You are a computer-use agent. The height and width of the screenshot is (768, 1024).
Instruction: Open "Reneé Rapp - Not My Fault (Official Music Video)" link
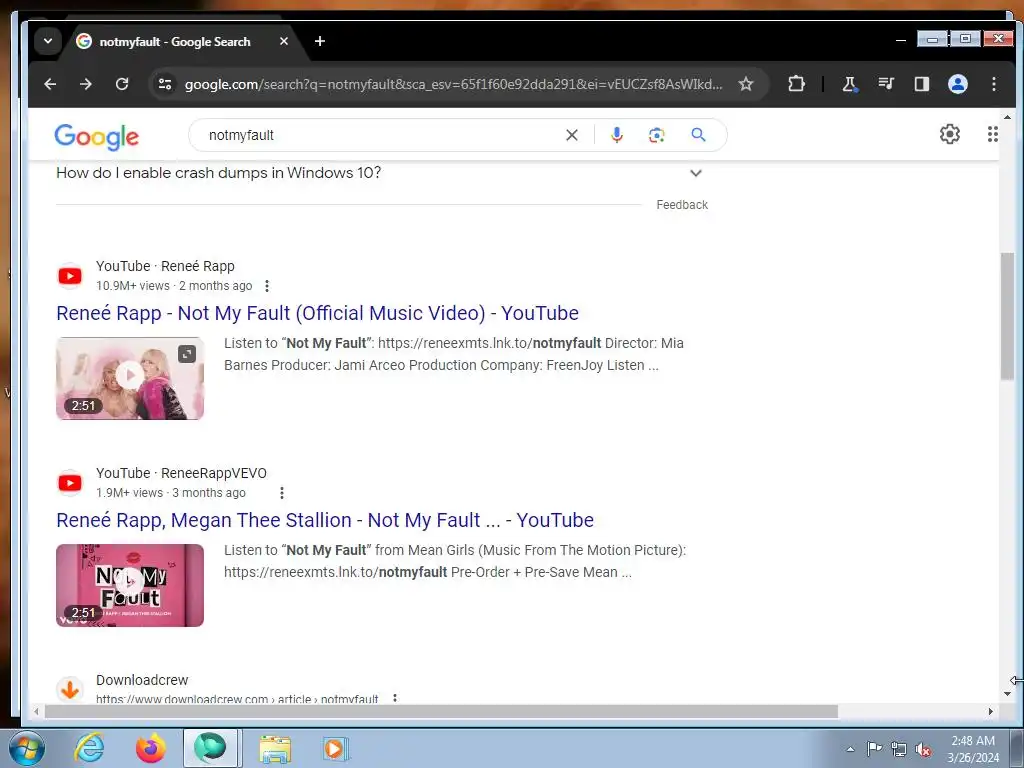(x=317, y=313)
